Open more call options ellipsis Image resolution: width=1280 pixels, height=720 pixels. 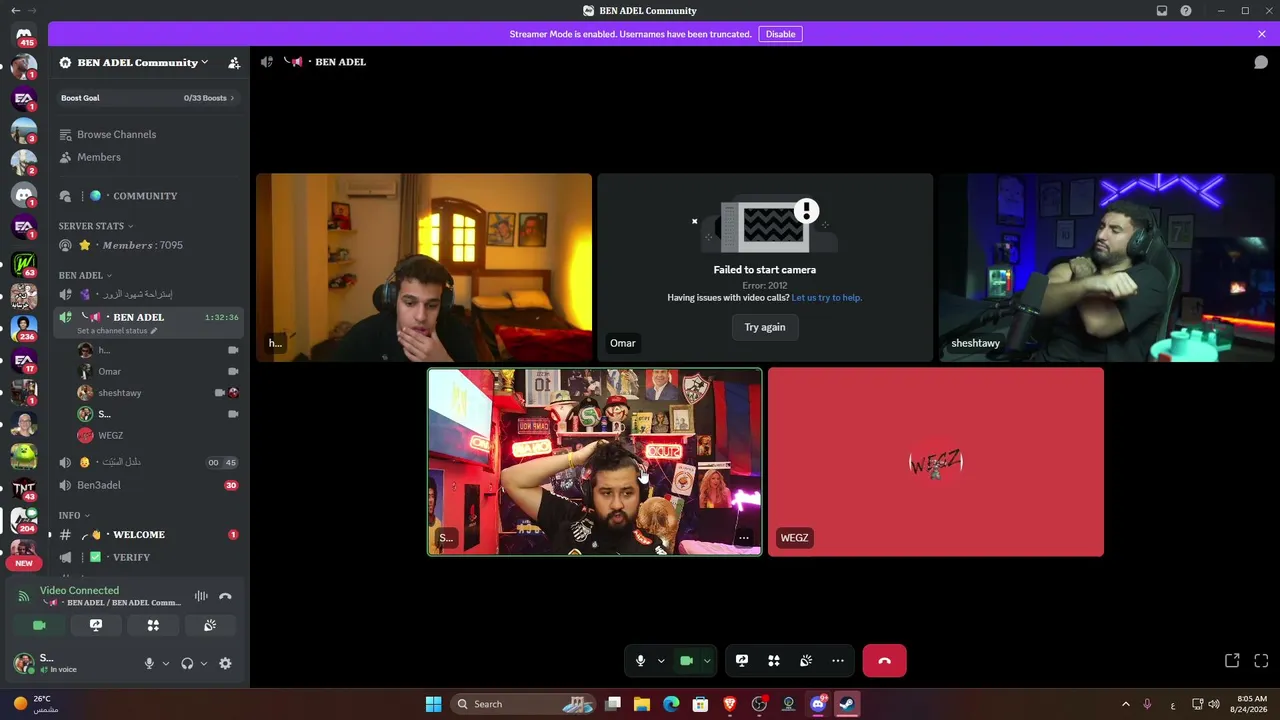tap(838, 661)
